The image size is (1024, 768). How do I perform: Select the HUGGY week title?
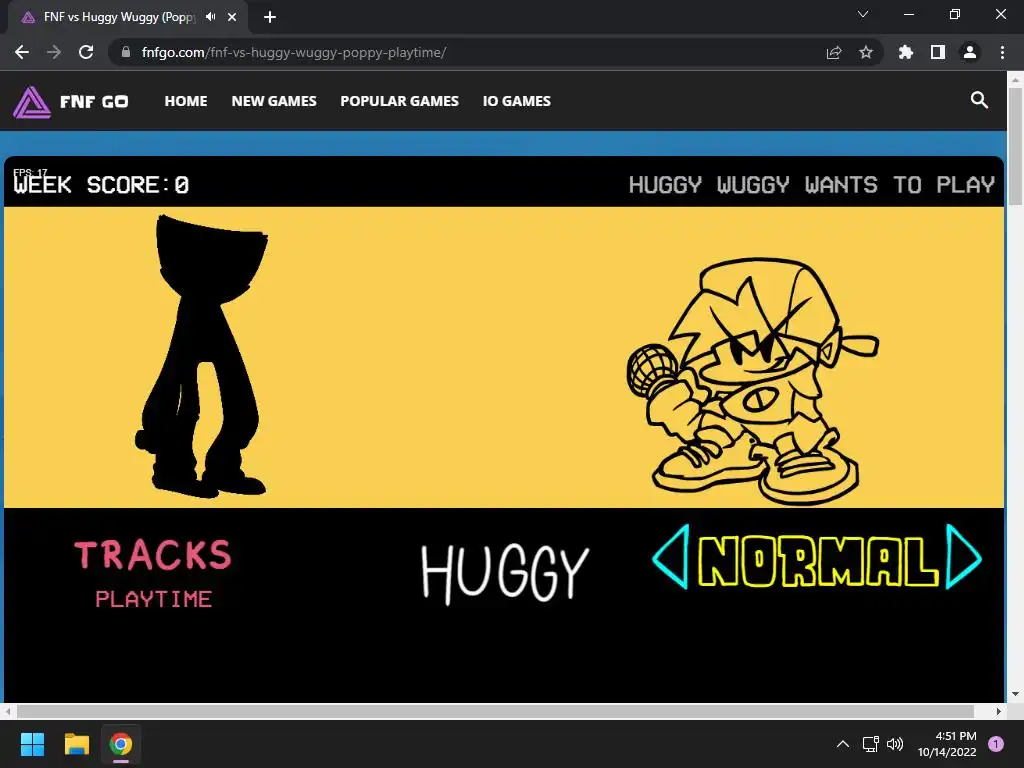click(505, 573)
